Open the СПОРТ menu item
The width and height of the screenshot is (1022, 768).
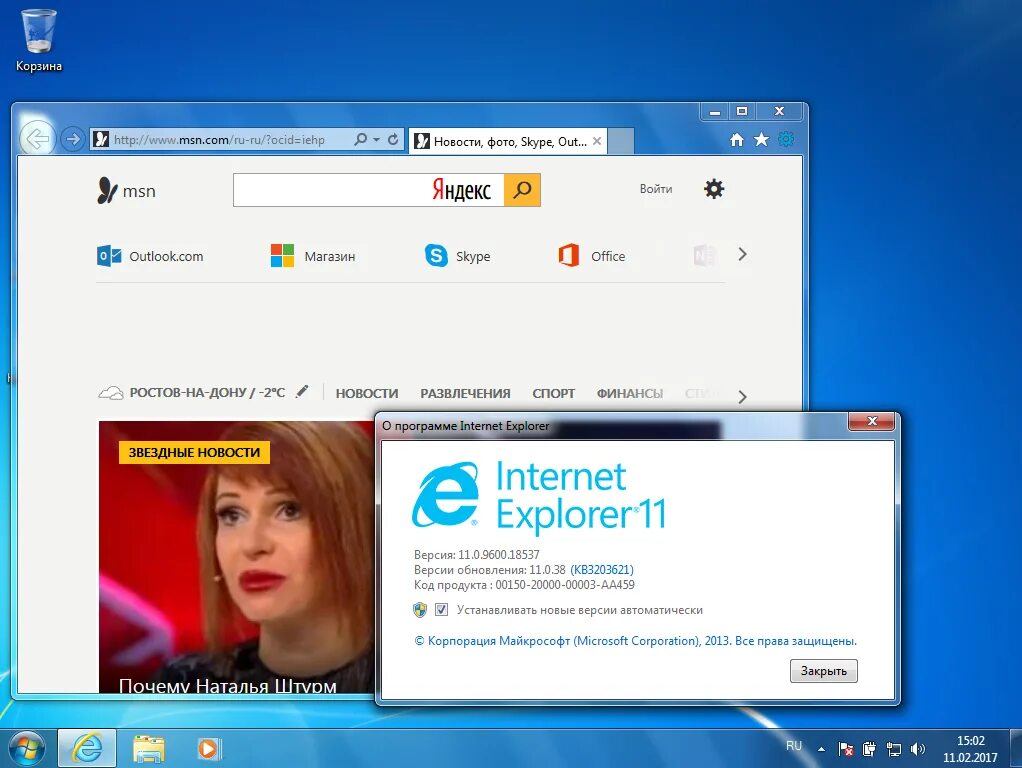coord(553,394)
